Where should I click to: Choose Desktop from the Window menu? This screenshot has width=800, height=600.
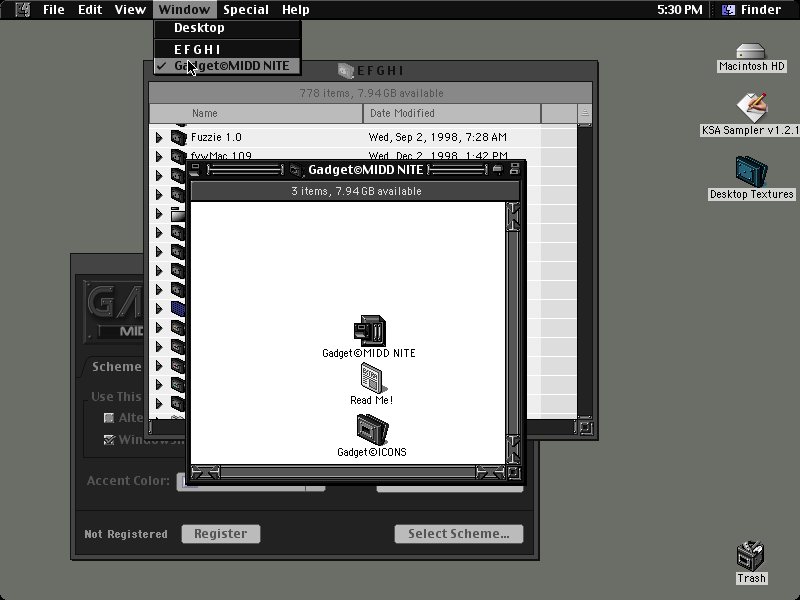[227, 28]
